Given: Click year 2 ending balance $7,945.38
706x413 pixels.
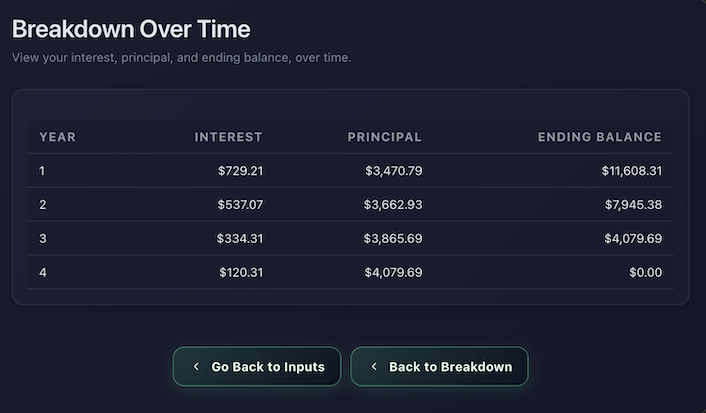Looking at the screenshot, I should 634,205.
